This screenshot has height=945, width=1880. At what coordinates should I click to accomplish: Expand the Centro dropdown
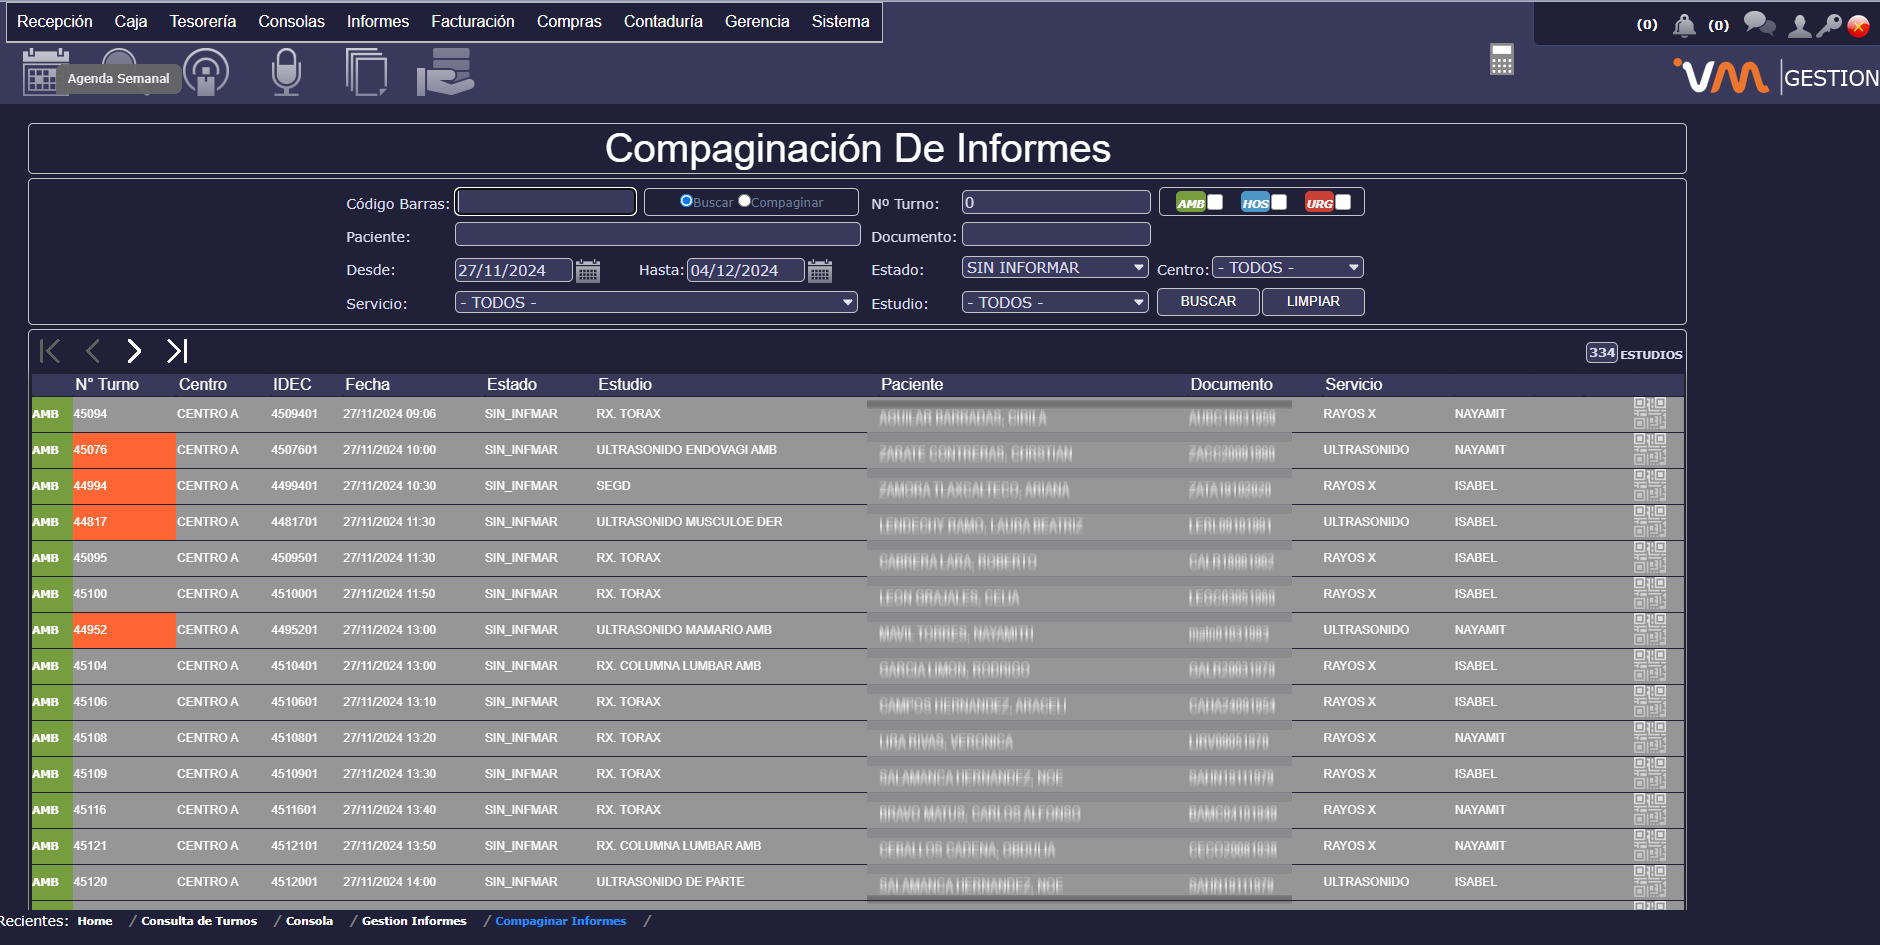pos(1288,268)
